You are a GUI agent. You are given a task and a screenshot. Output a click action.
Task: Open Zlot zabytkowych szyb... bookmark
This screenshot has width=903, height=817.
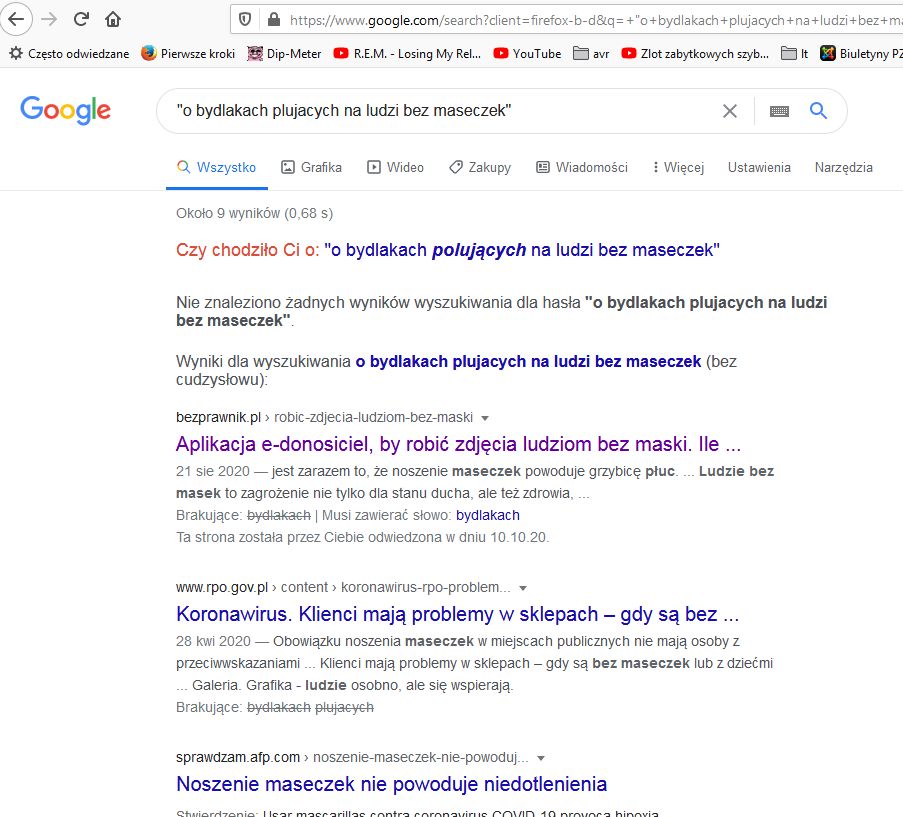pos(695,54)
